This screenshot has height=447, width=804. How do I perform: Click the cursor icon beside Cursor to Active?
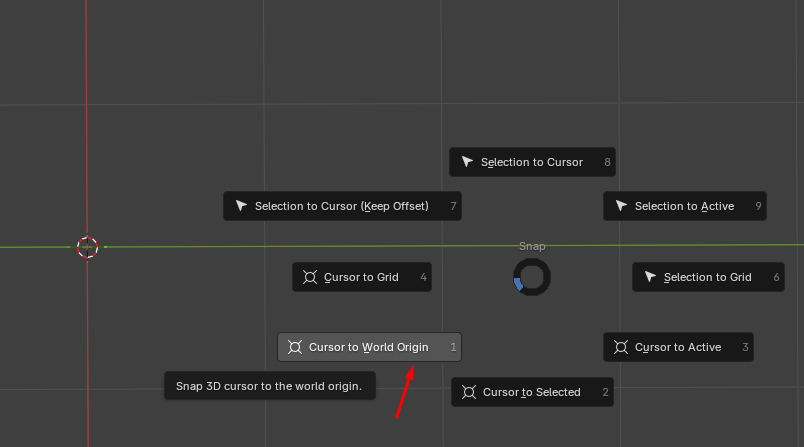[x=621, y=347]
